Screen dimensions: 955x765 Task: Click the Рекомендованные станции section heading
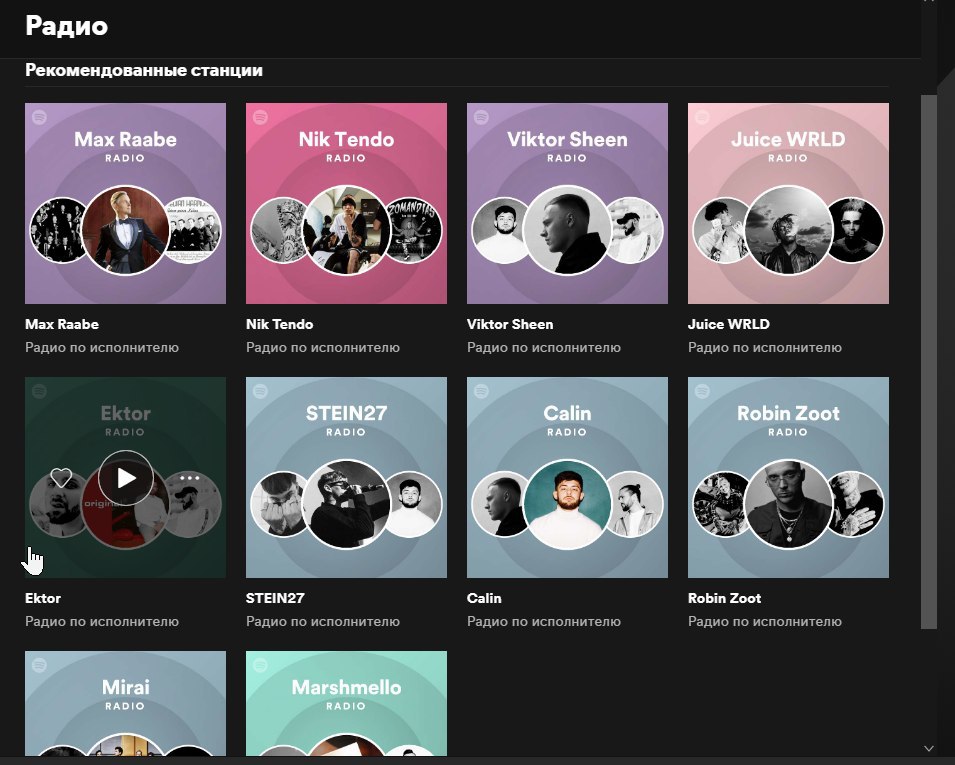pyautogui.click(x=144, y=71)
